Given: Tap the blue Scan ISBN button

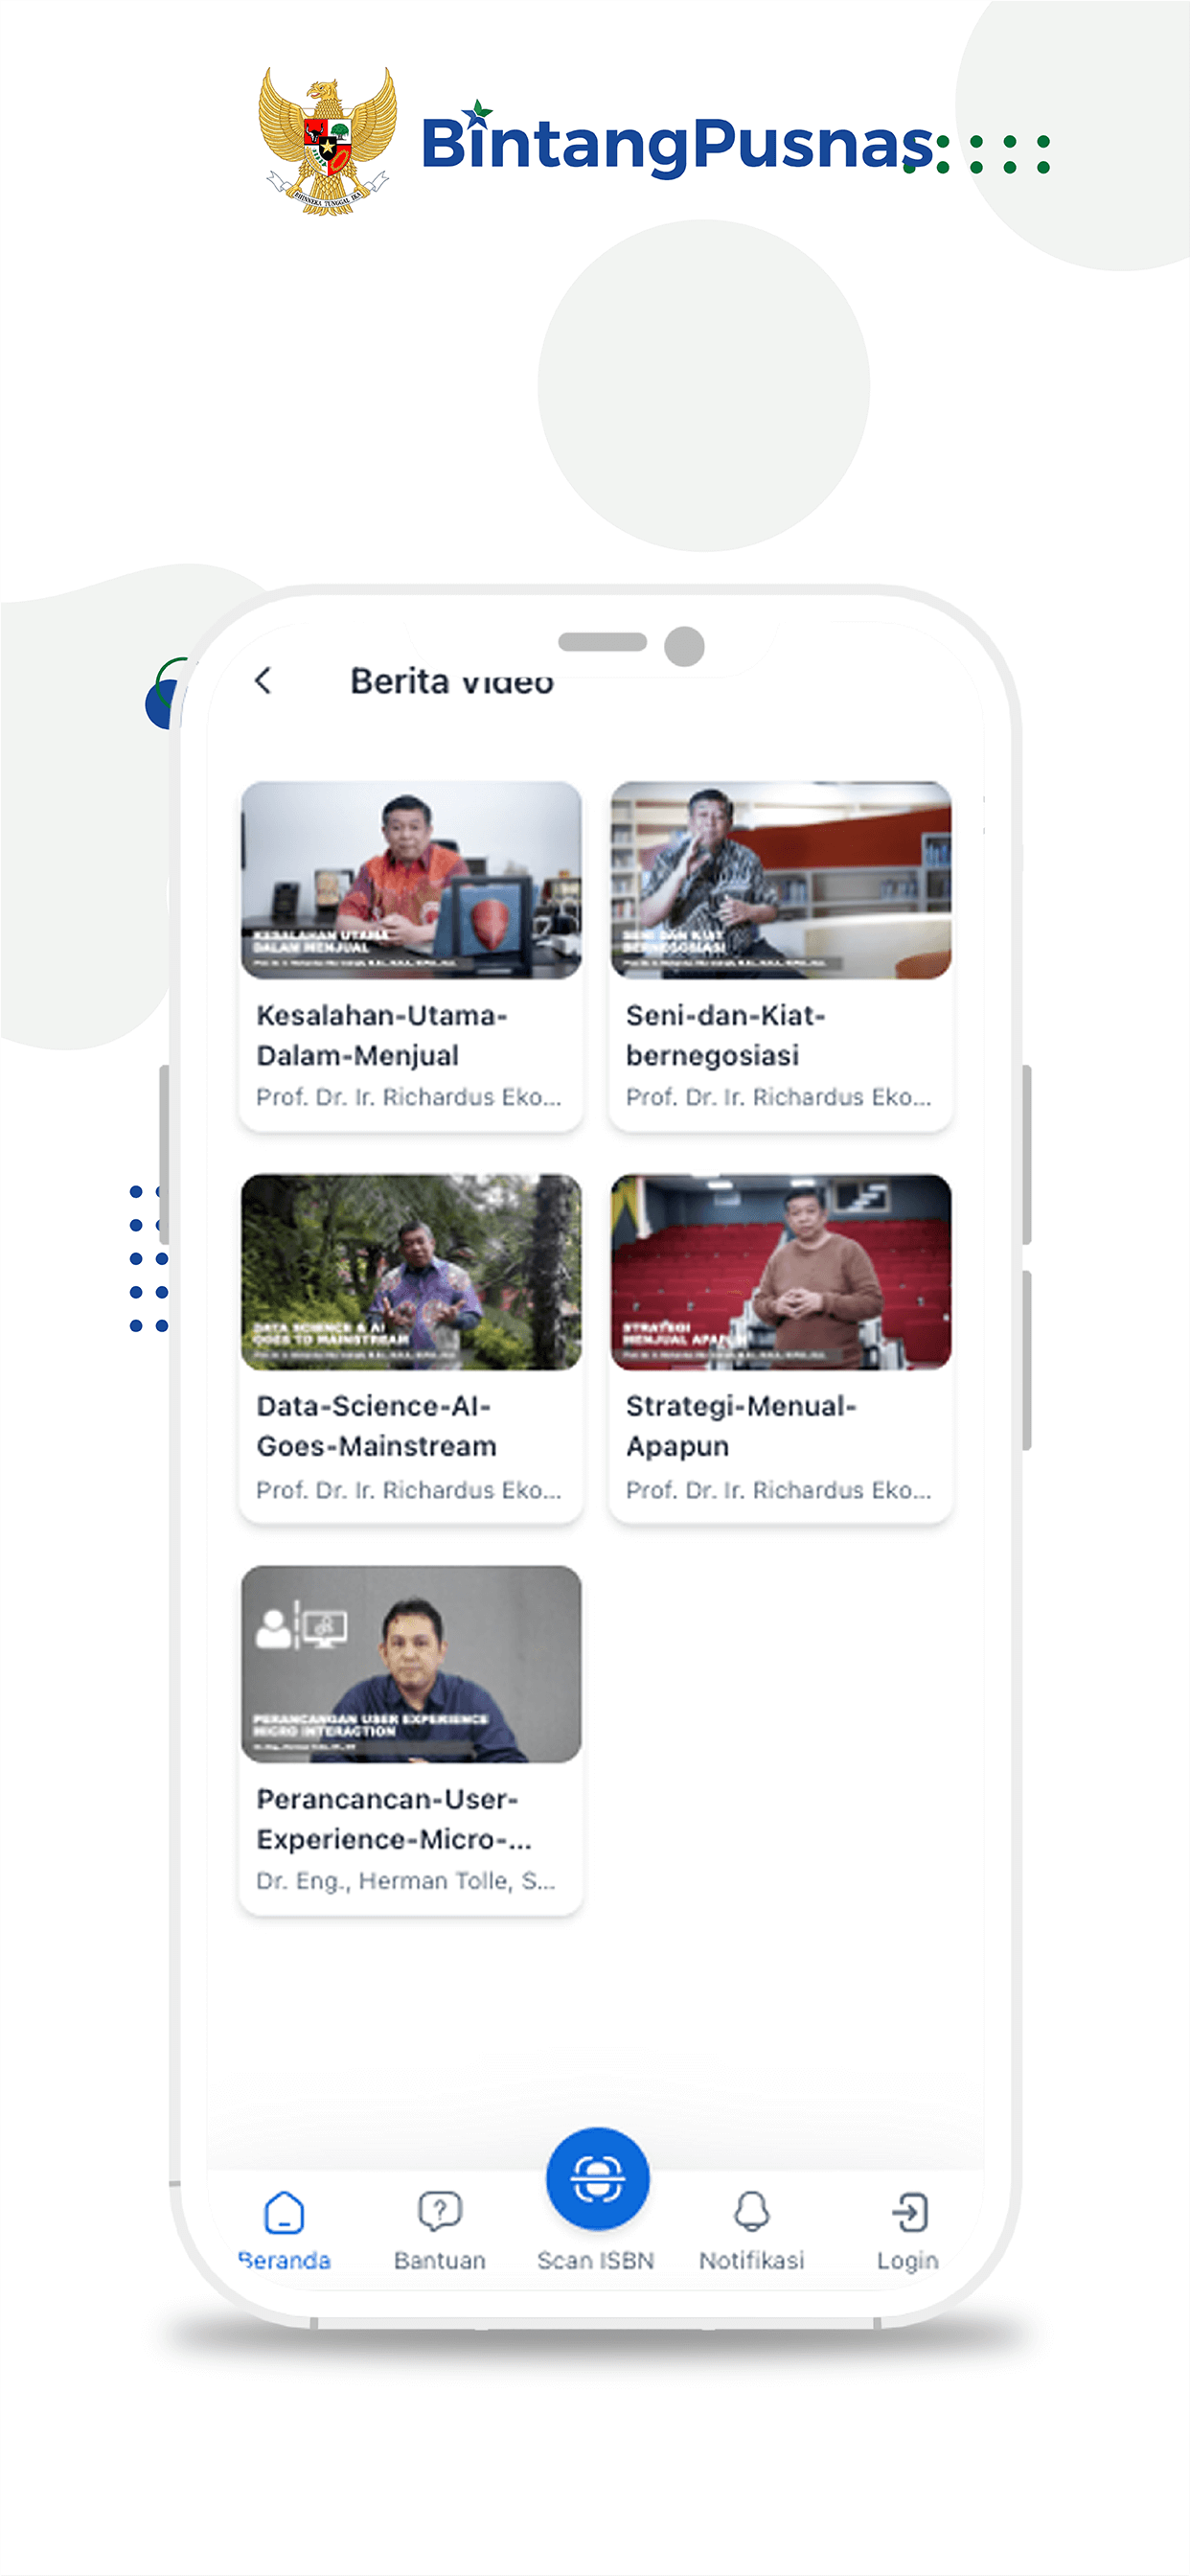Looking at the screenshot, I should click(597, 2178).
